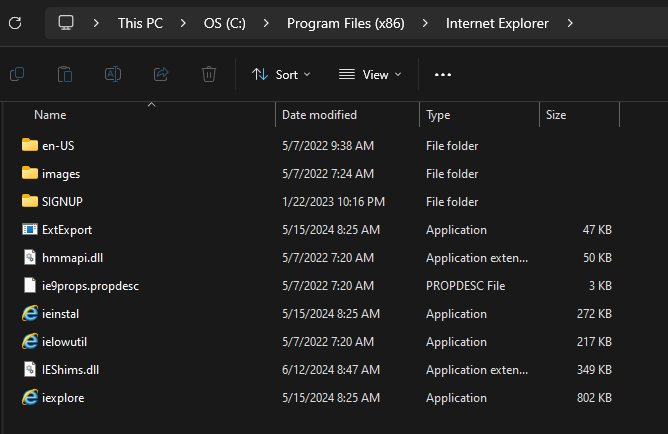Select the ExtExport file name
Viewport: 668px width, 434px height.
coord(67,230)
